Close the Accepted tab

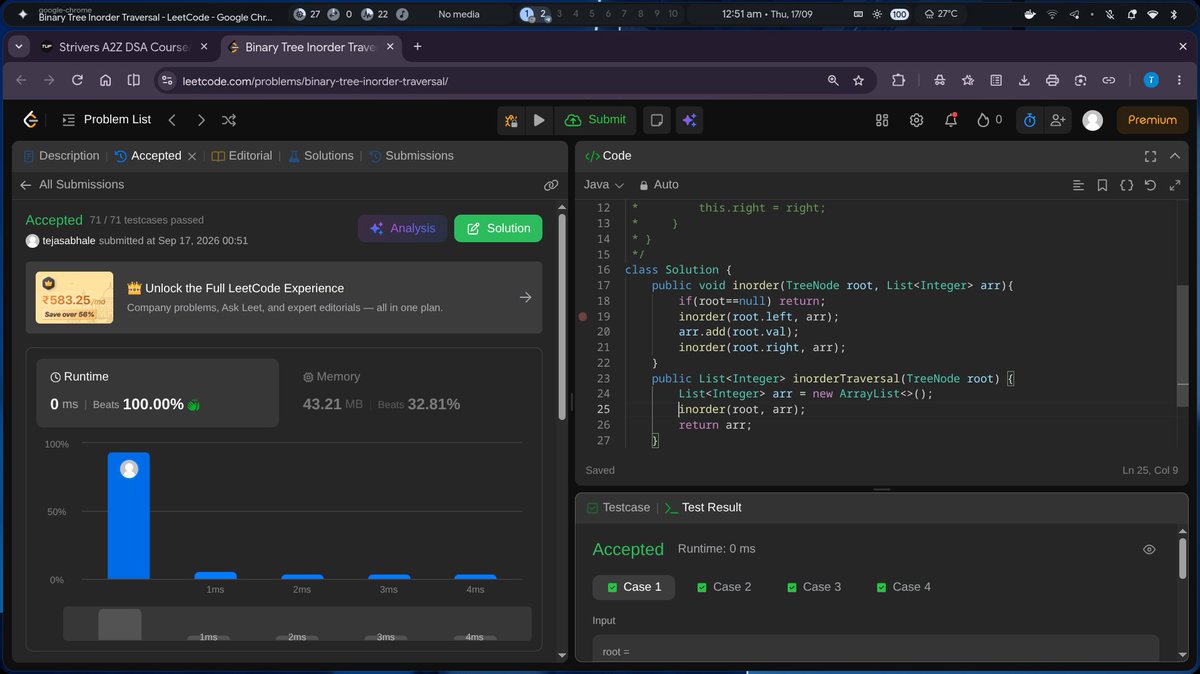coord(192,156)
